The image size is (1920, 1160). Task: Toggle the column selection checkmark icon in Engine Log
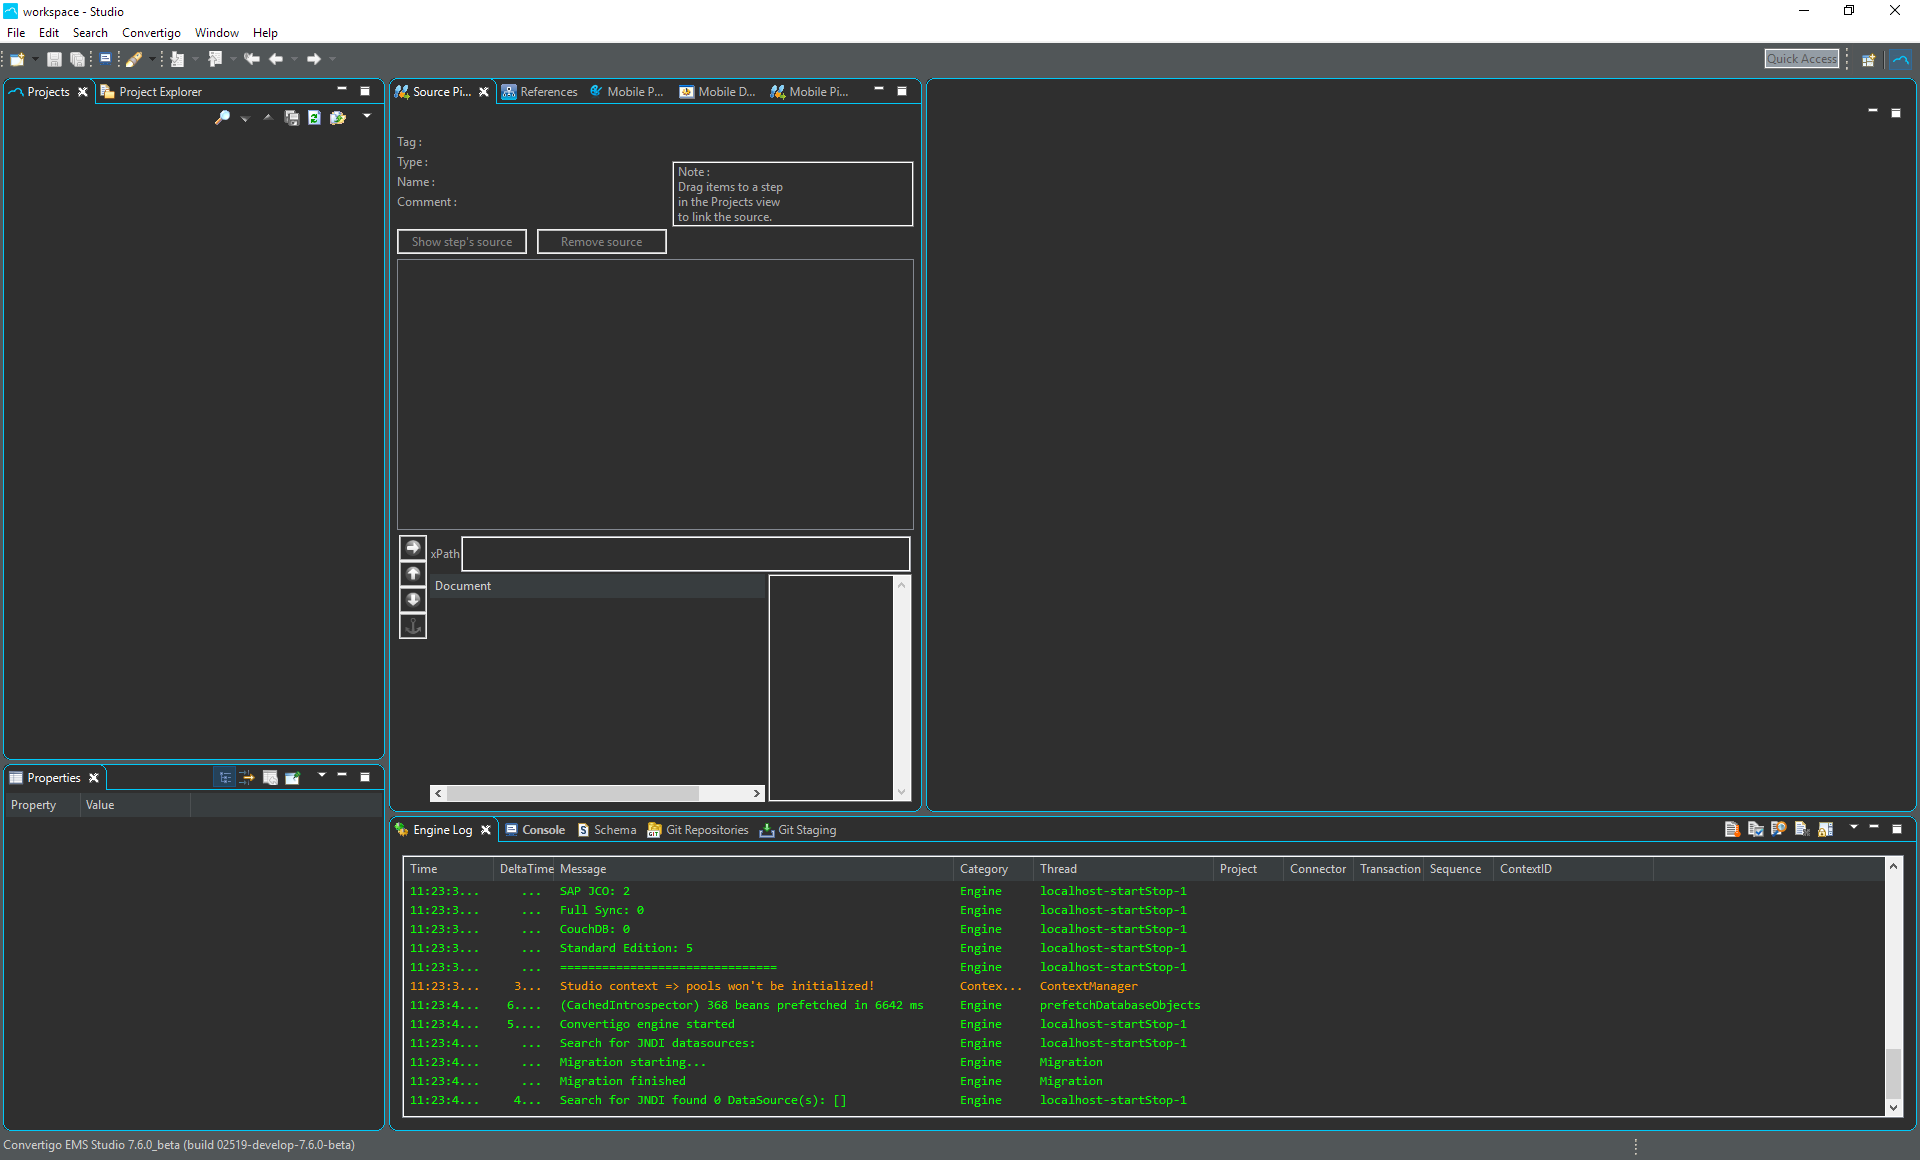coord(1755,829)
